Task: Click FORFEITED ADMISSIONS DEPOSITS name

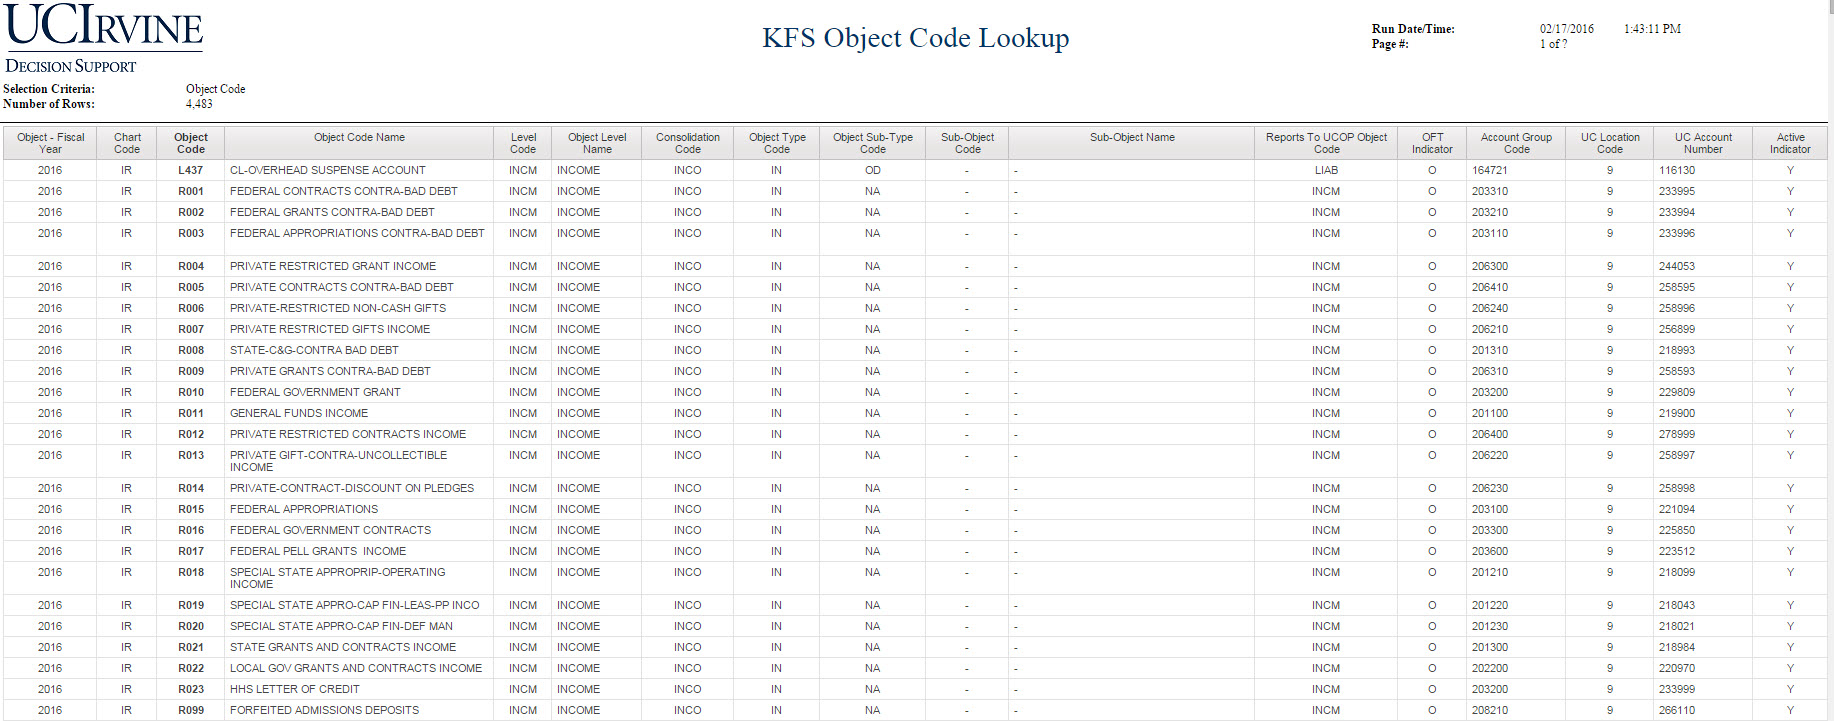Action: point(325,710)
